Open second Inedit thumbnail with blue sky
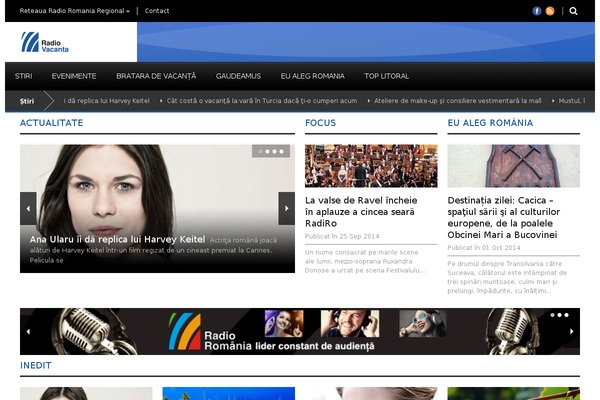The image size is (600, 400). point(228,393)
